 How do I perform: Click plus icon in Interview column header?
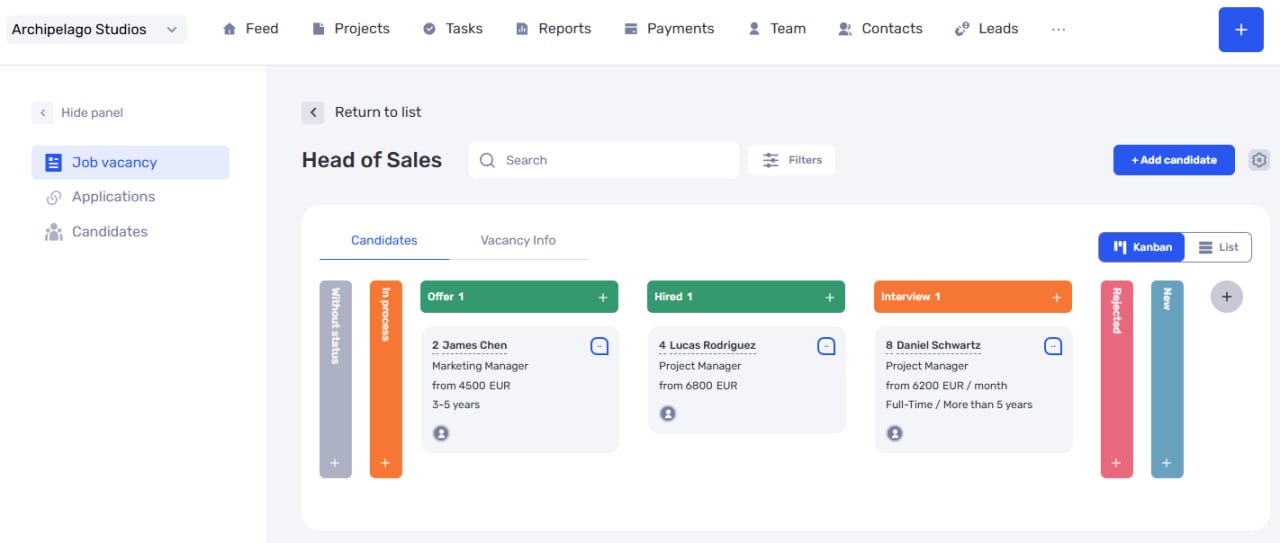tap(1056, 297)
